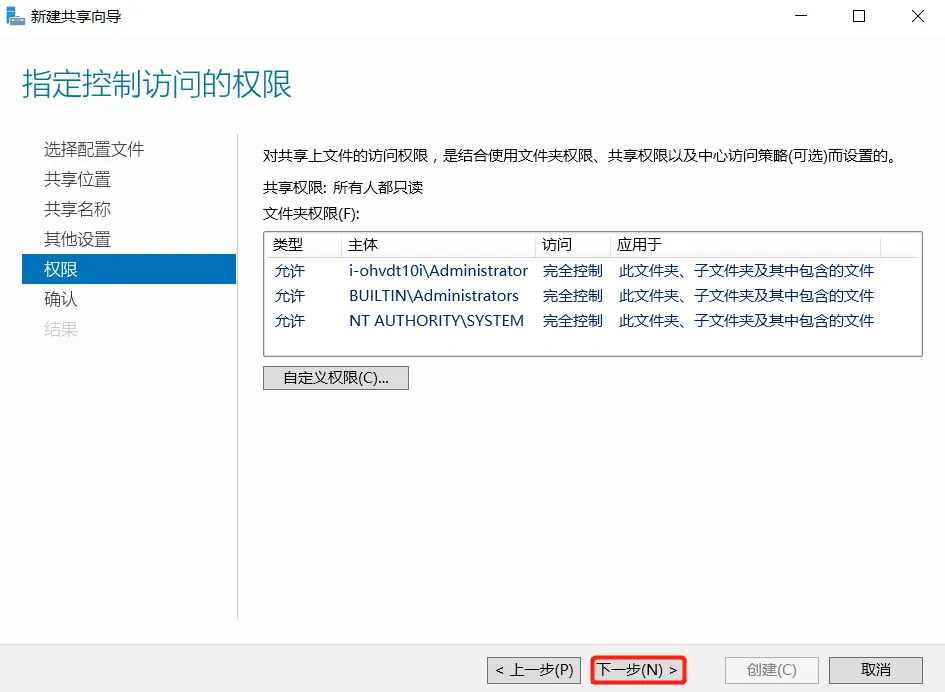Select the NT AUTHORITY\SYSTEM permission row

[x=436, y=321]
